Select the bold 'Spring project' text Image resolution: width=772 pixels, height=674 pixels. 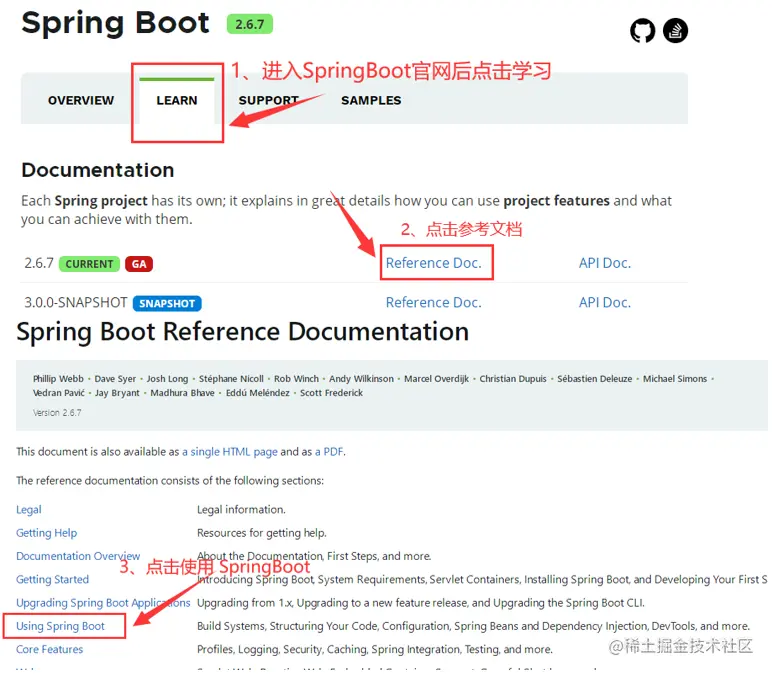click(x=101, y=201)
